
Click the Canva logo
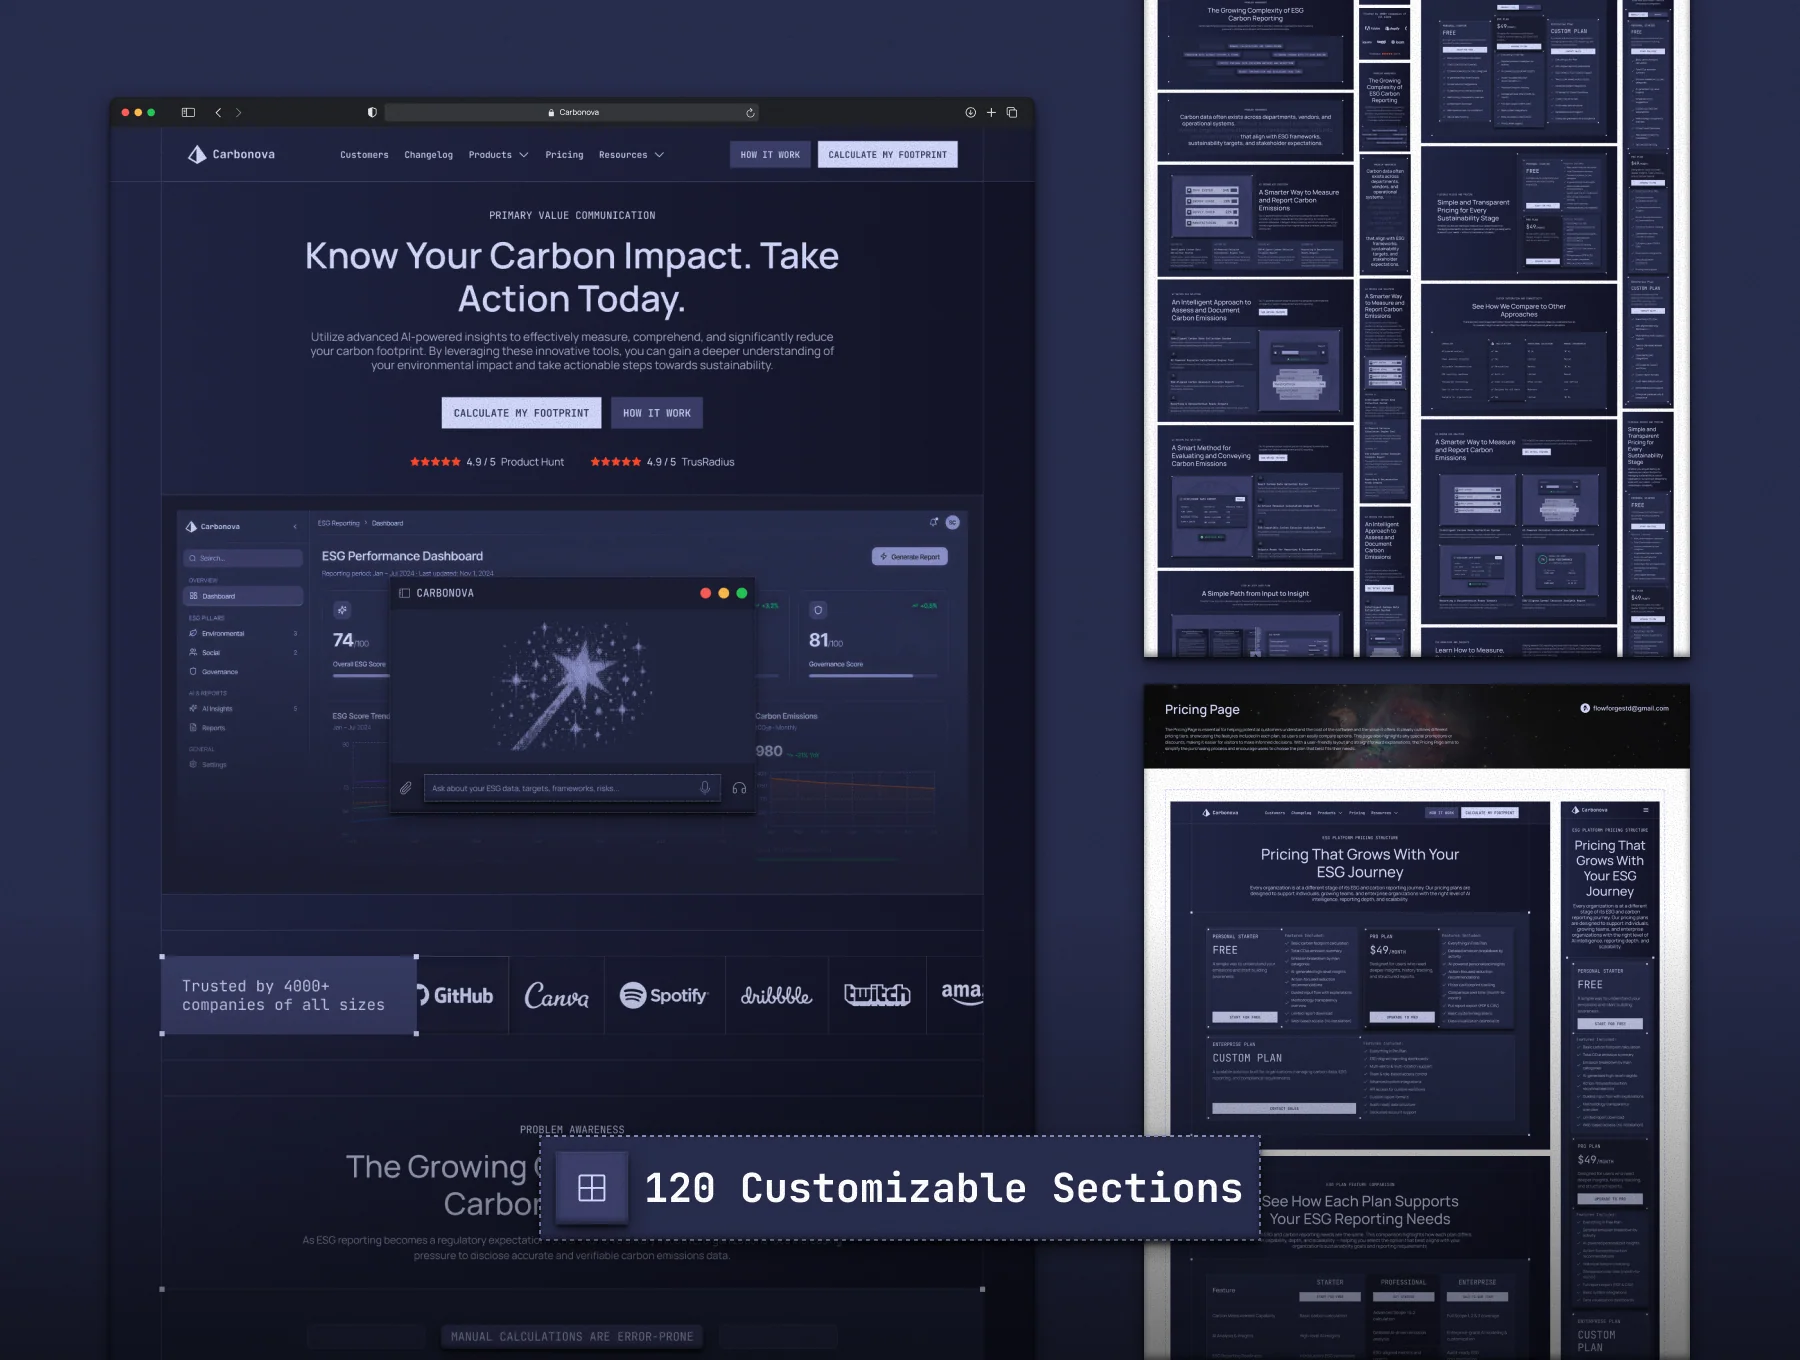[x=556, y=996]
